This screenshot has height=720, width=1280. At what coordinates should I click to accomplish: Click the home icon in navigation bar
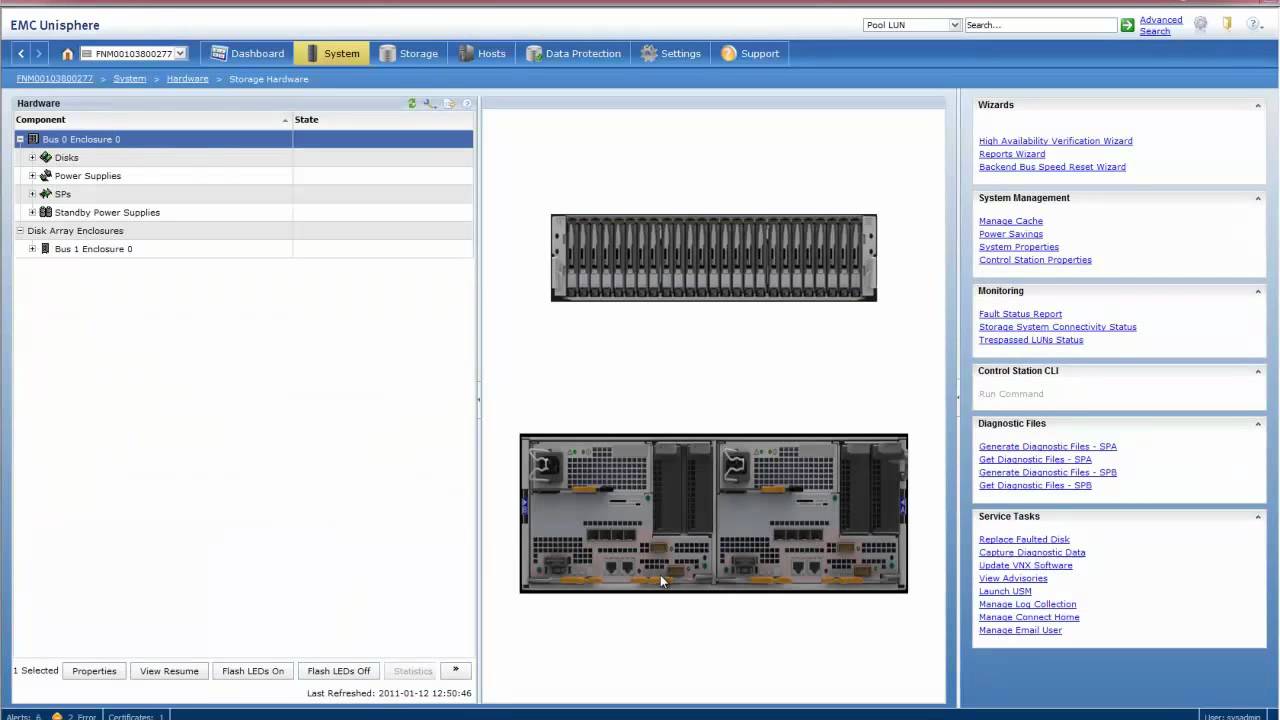(67, 54)
